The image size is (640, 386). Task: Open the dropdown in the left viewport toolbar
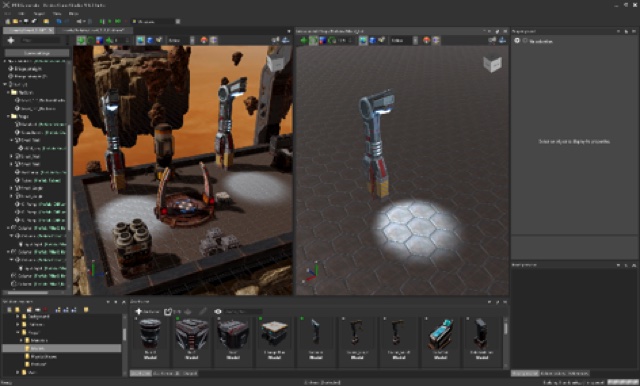coord(181,40)
